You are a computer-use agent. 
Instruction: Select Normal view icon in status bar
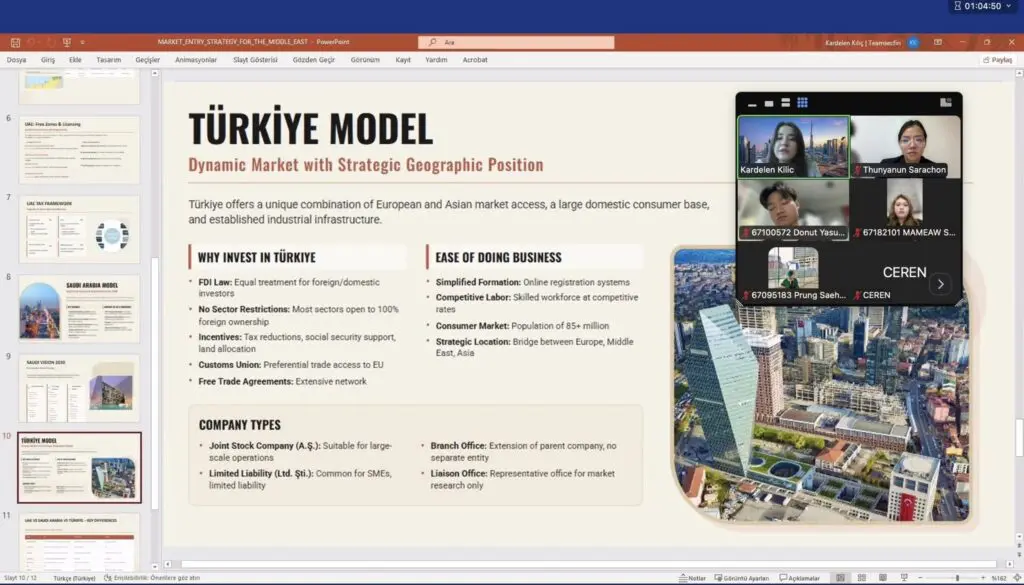coord(839,578)
